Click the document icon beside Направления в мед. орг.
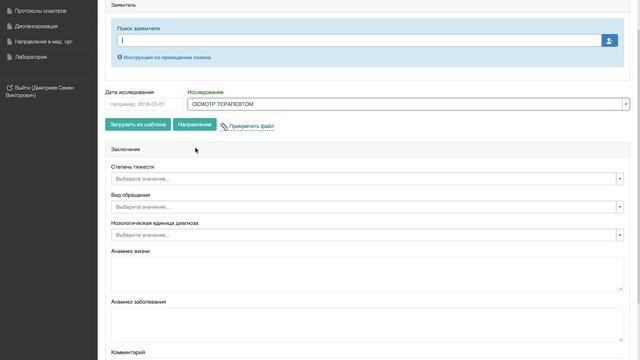 pyautogui.click(x=9, y=42)
